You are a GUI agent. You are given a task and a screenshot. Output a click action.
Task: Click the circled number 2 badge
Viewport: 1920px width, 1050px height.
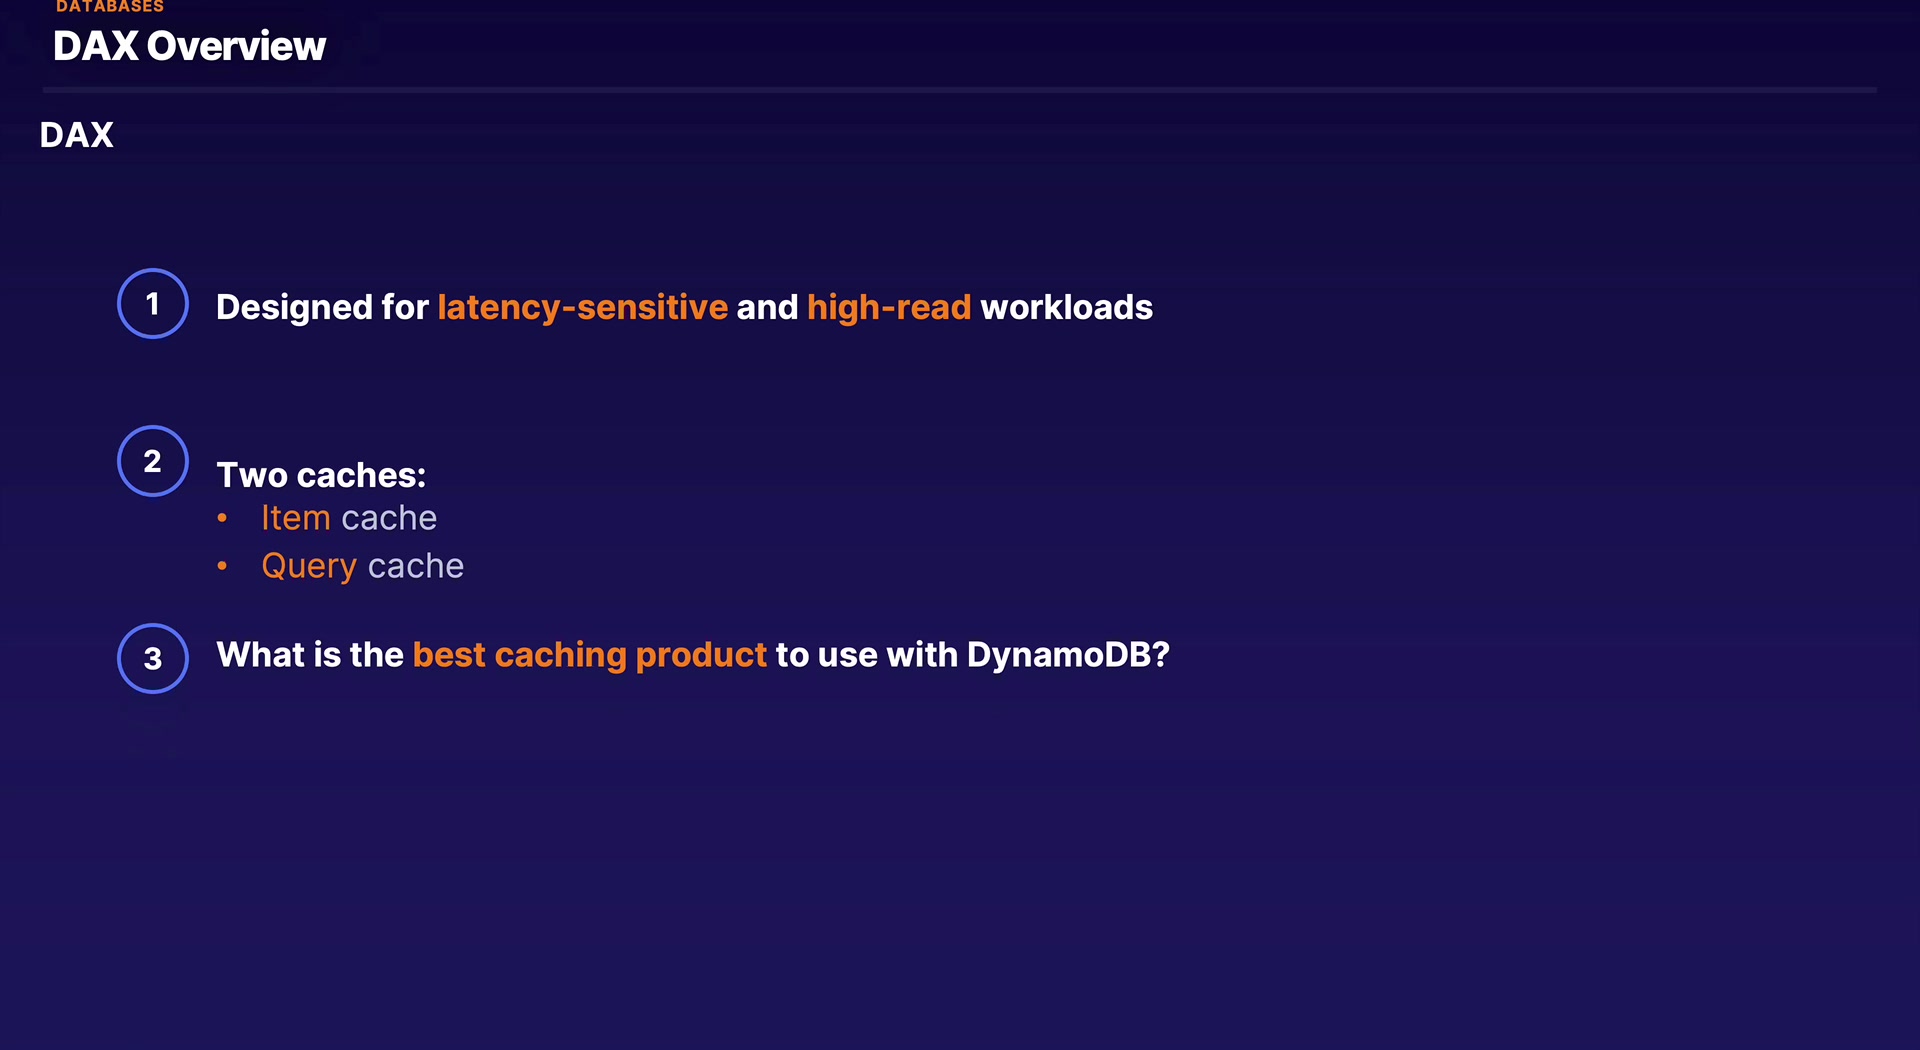pos(153,461)
